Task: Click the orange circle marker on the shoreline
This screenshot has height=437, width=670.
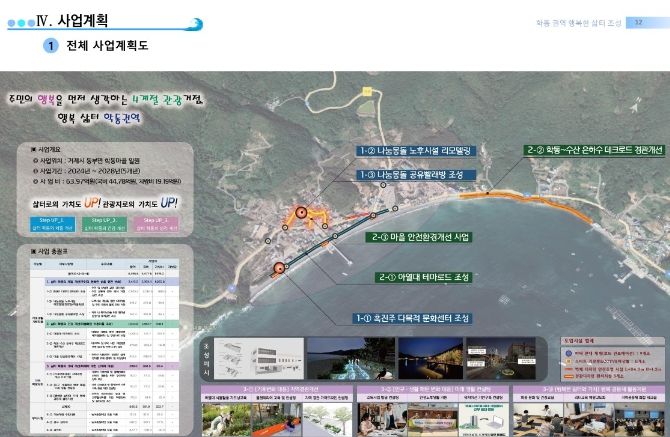Action: click(x=279, y=269)
